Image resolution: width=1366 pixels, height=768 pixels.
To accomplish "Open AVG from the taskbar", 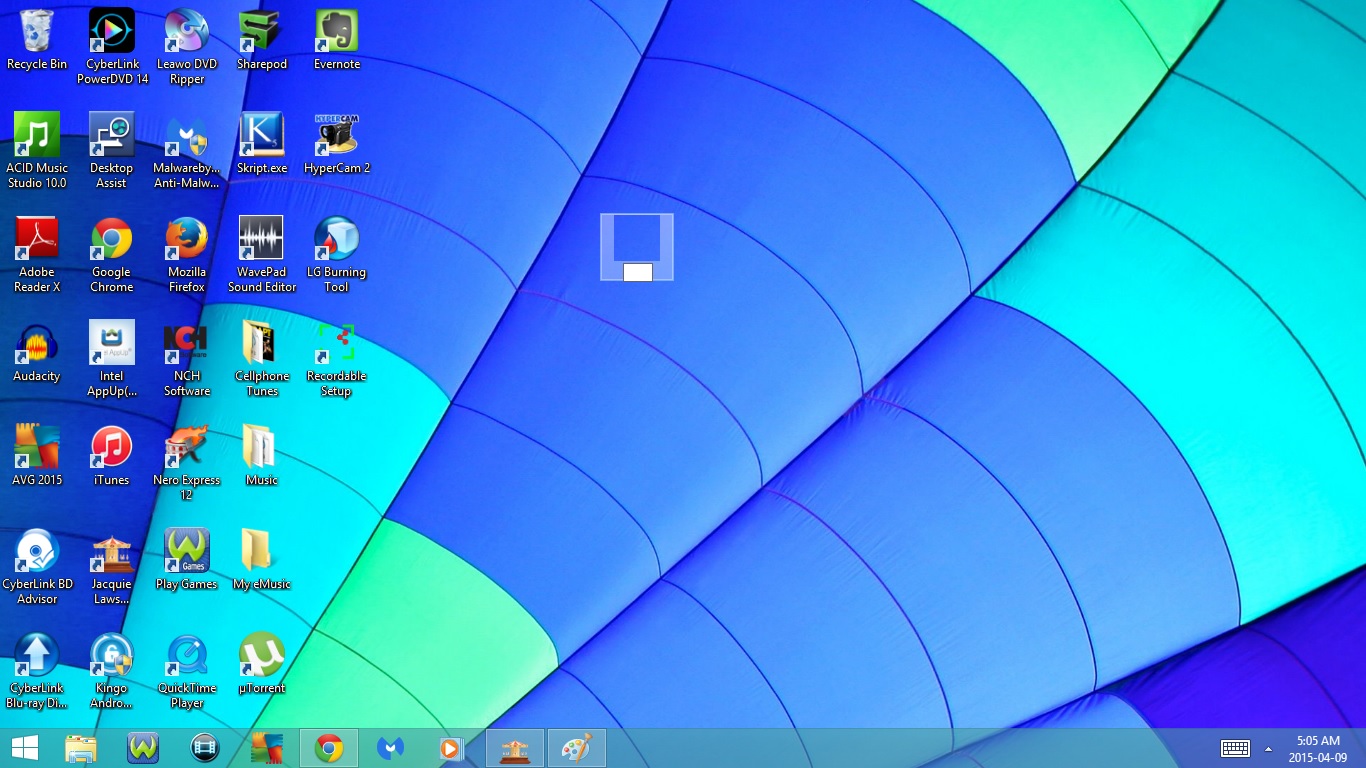I will click(267, 748).
